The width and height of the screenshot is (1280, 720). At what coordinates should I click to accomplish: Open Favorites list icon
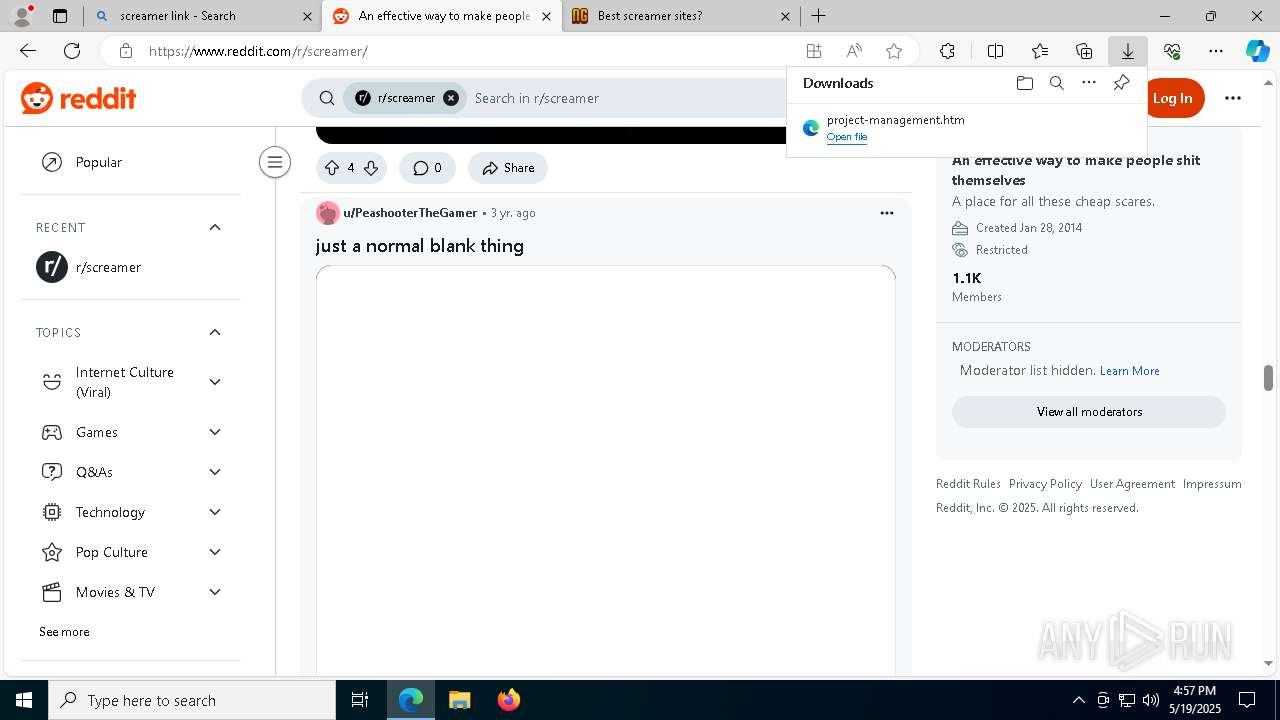1040,51
